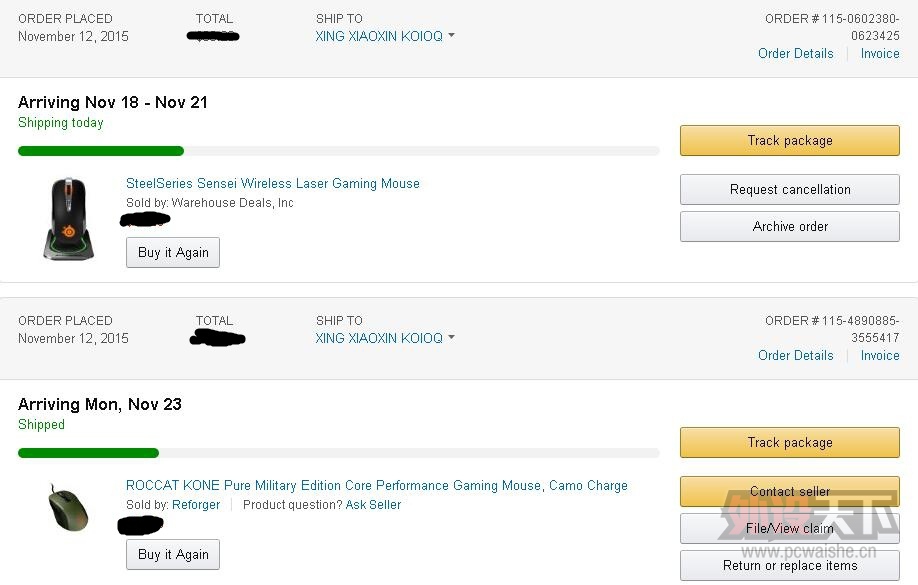Expand ship-to dropdown arrow on second order
The height and width of the screenshot is (585, 918).
(452, 338)
